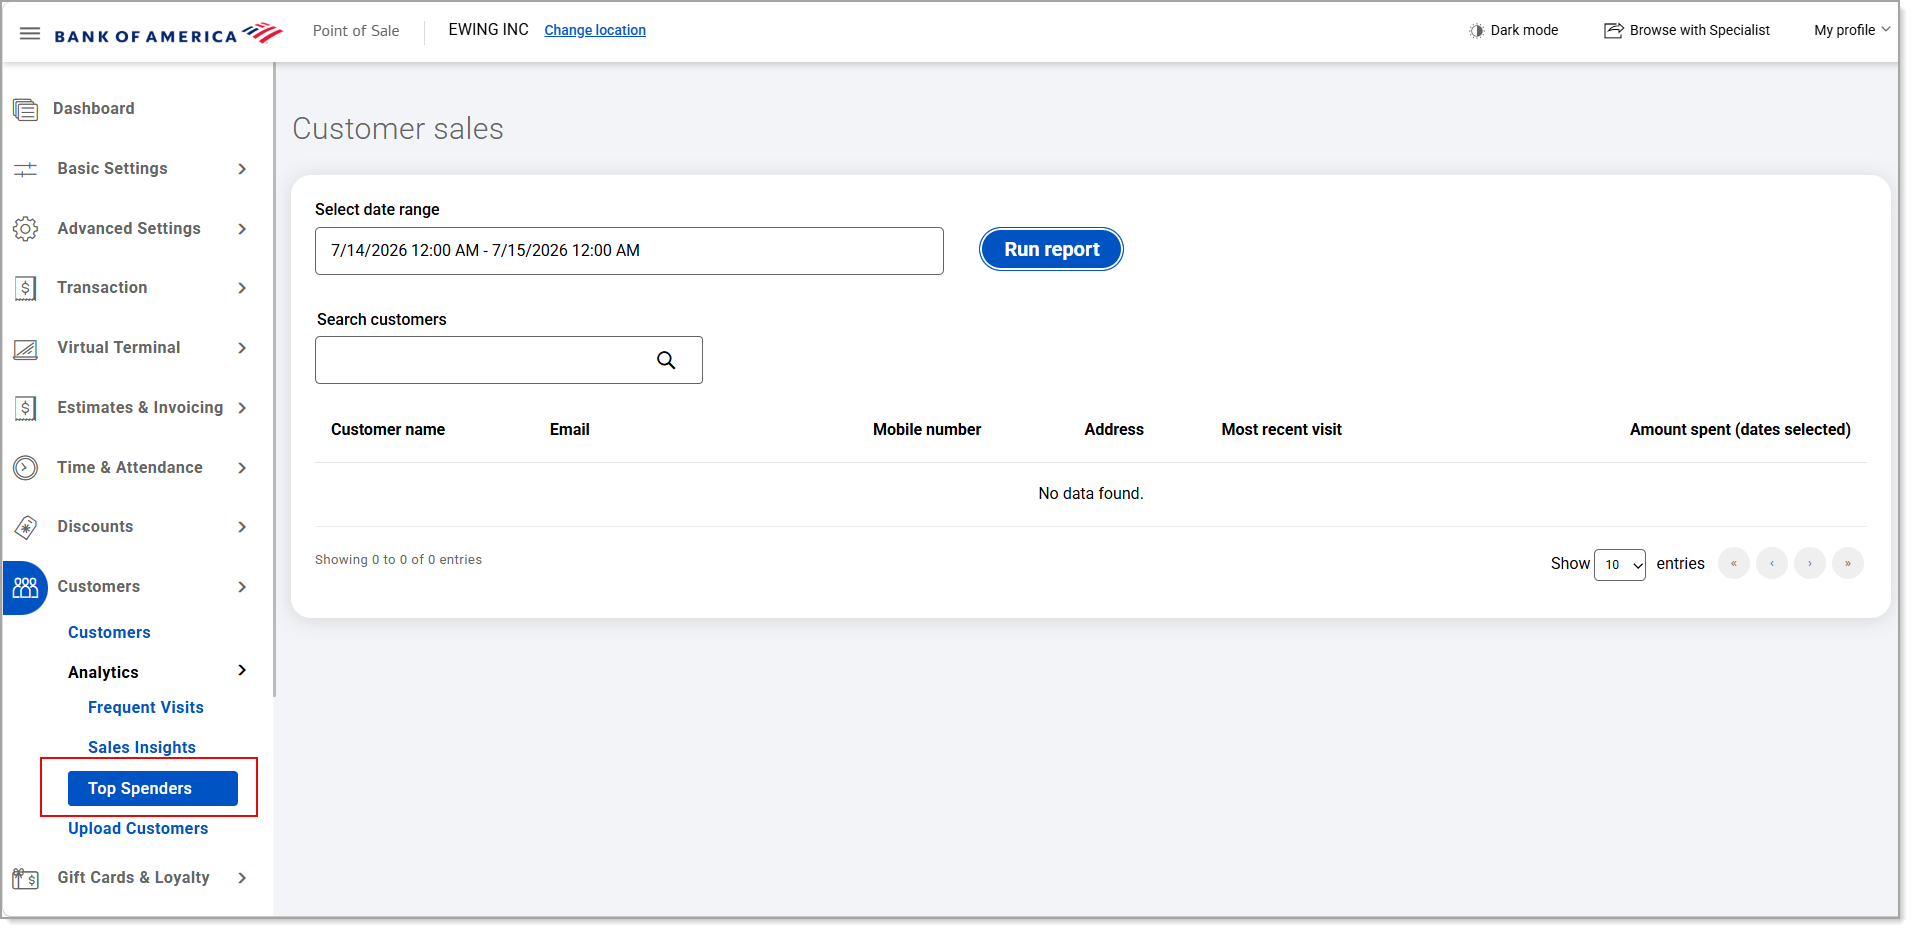The height and width of the screenshot is (931, 1912).
Task: Sort by Email column header
Action: point(570,430)
